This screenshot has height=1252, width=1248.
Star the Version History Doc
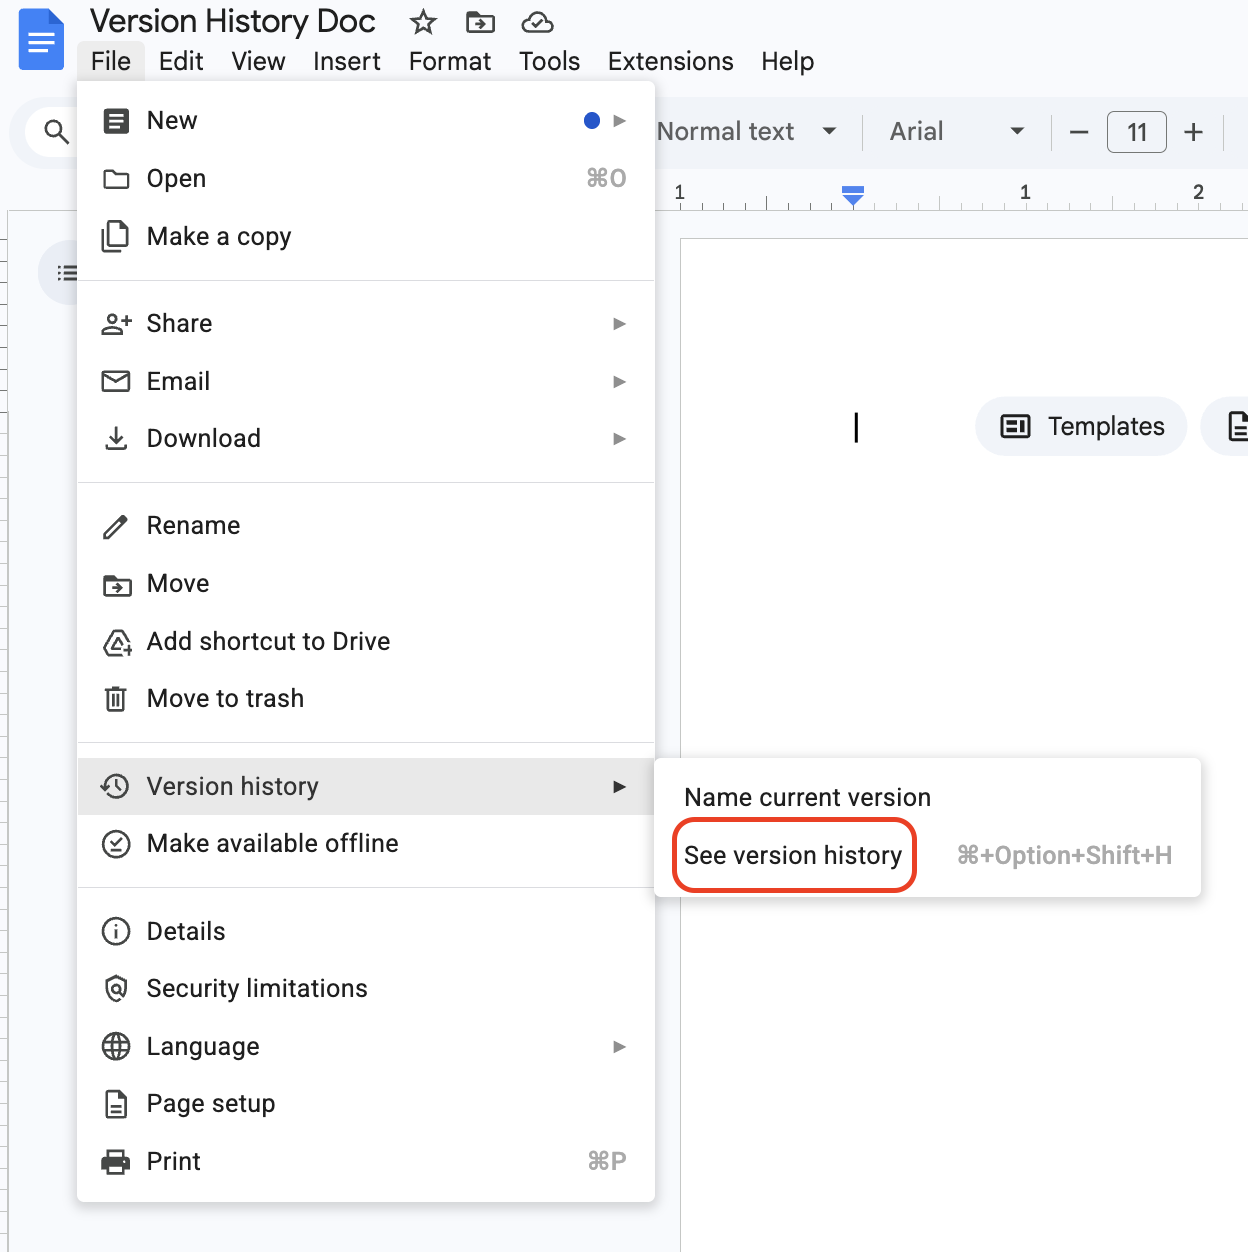pos(423,22)
